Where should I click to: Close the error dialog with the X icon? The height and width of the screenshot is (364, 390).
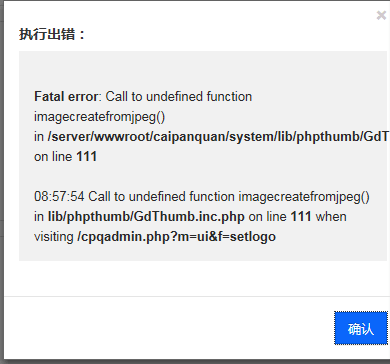click(381, 15)
